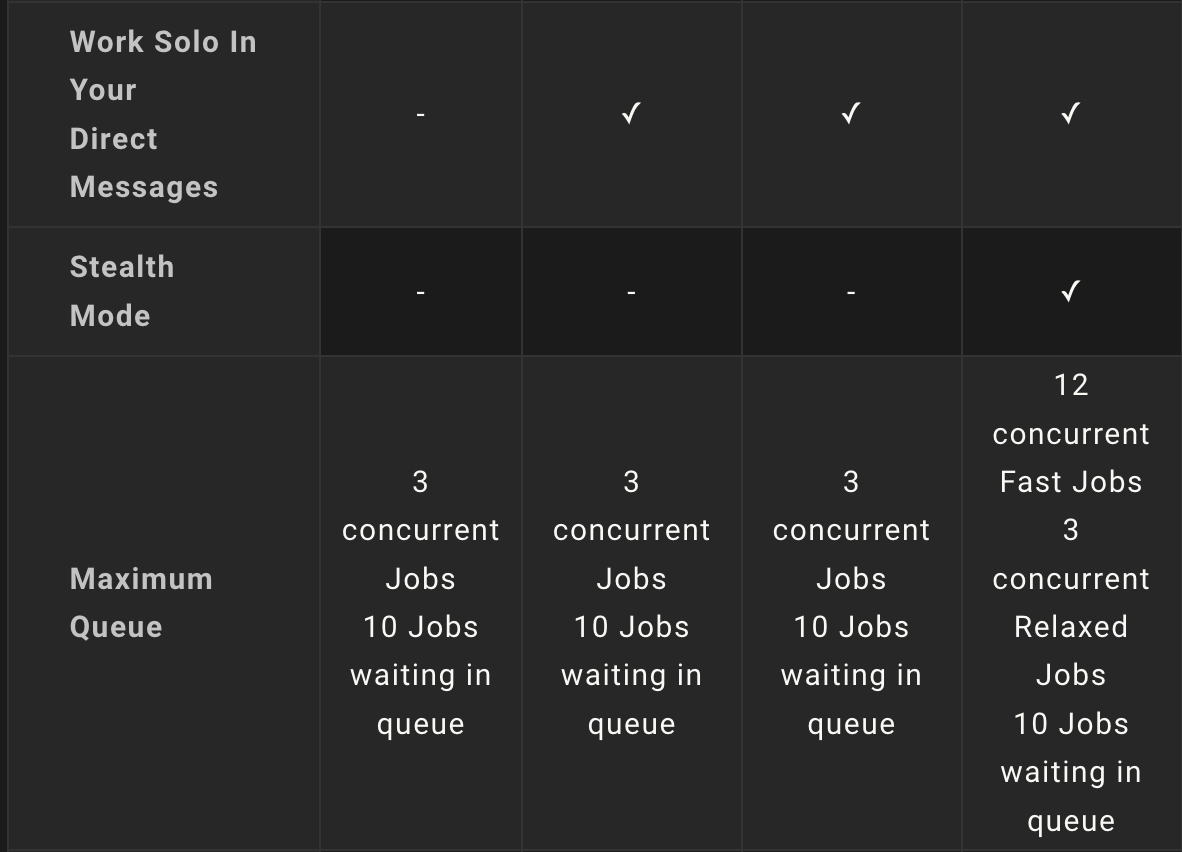Click the rightmost dash in Stealth Mode row
Viewport: 1182px width, 852px height.
tap(851, 292)
